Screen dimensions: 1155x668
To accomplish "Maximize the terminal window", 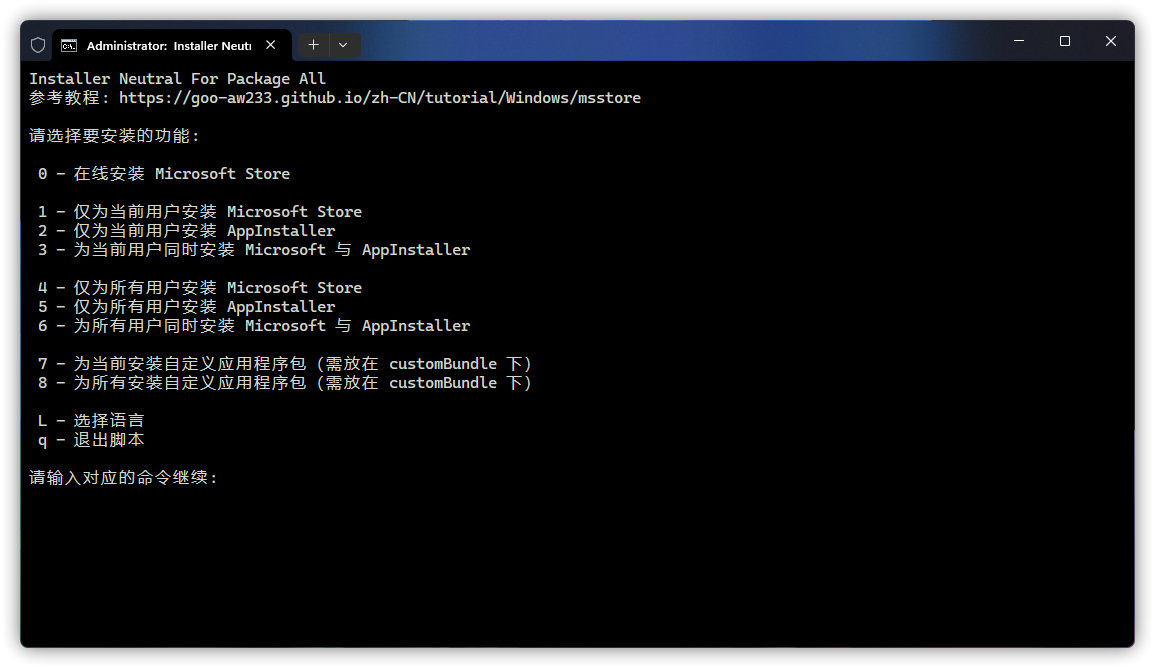I will (1065, 41).
